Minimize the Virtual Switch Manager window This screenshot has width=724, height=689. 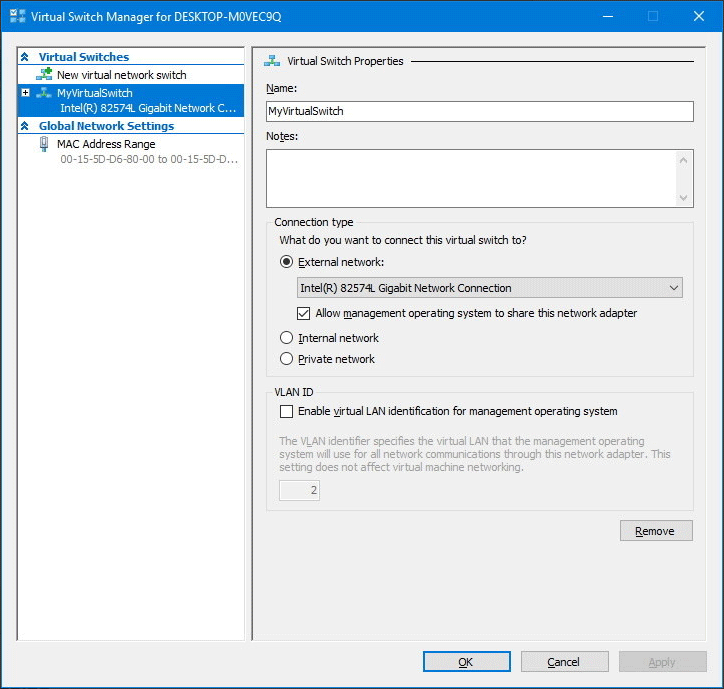click(608, 17)
